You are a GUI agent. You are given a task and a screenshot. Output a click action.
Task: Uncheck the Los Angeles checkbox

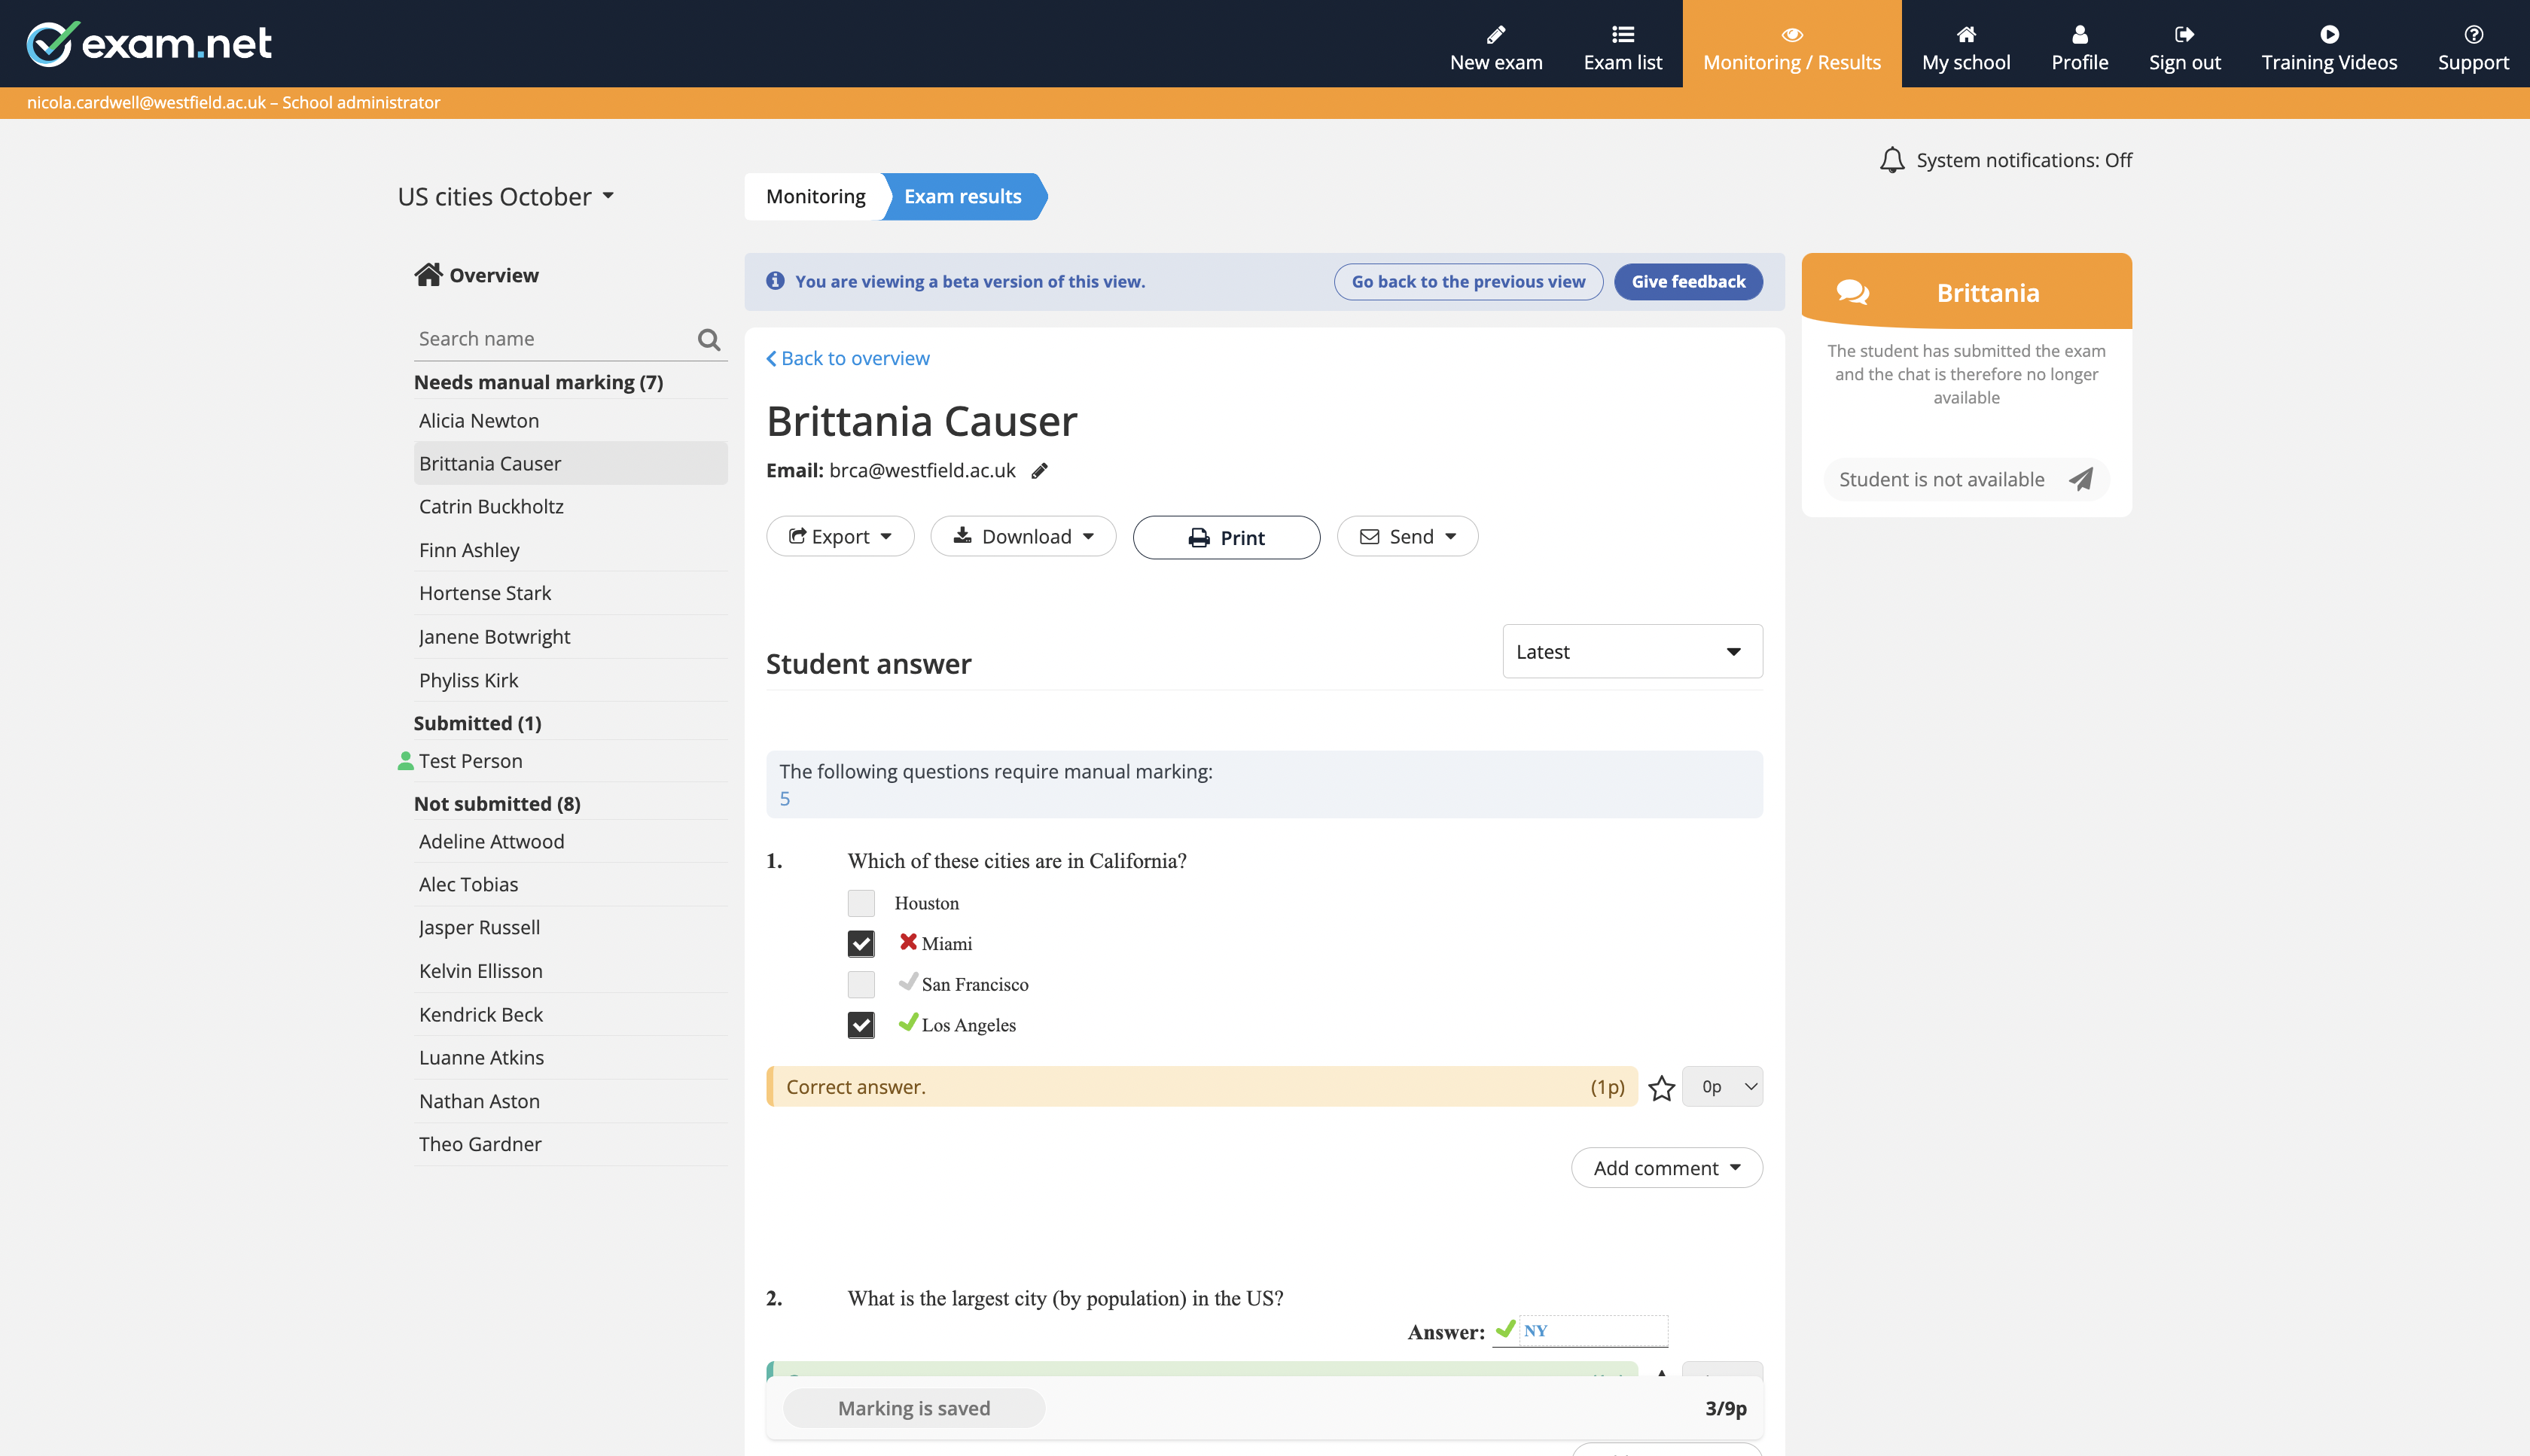[x=860, y=1024]
